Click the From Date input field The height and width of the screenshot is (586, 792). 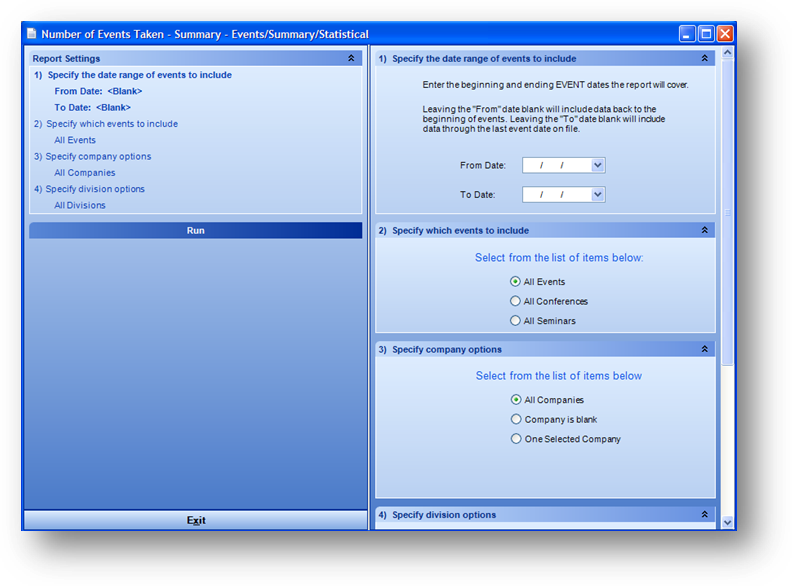pos(556,166)
